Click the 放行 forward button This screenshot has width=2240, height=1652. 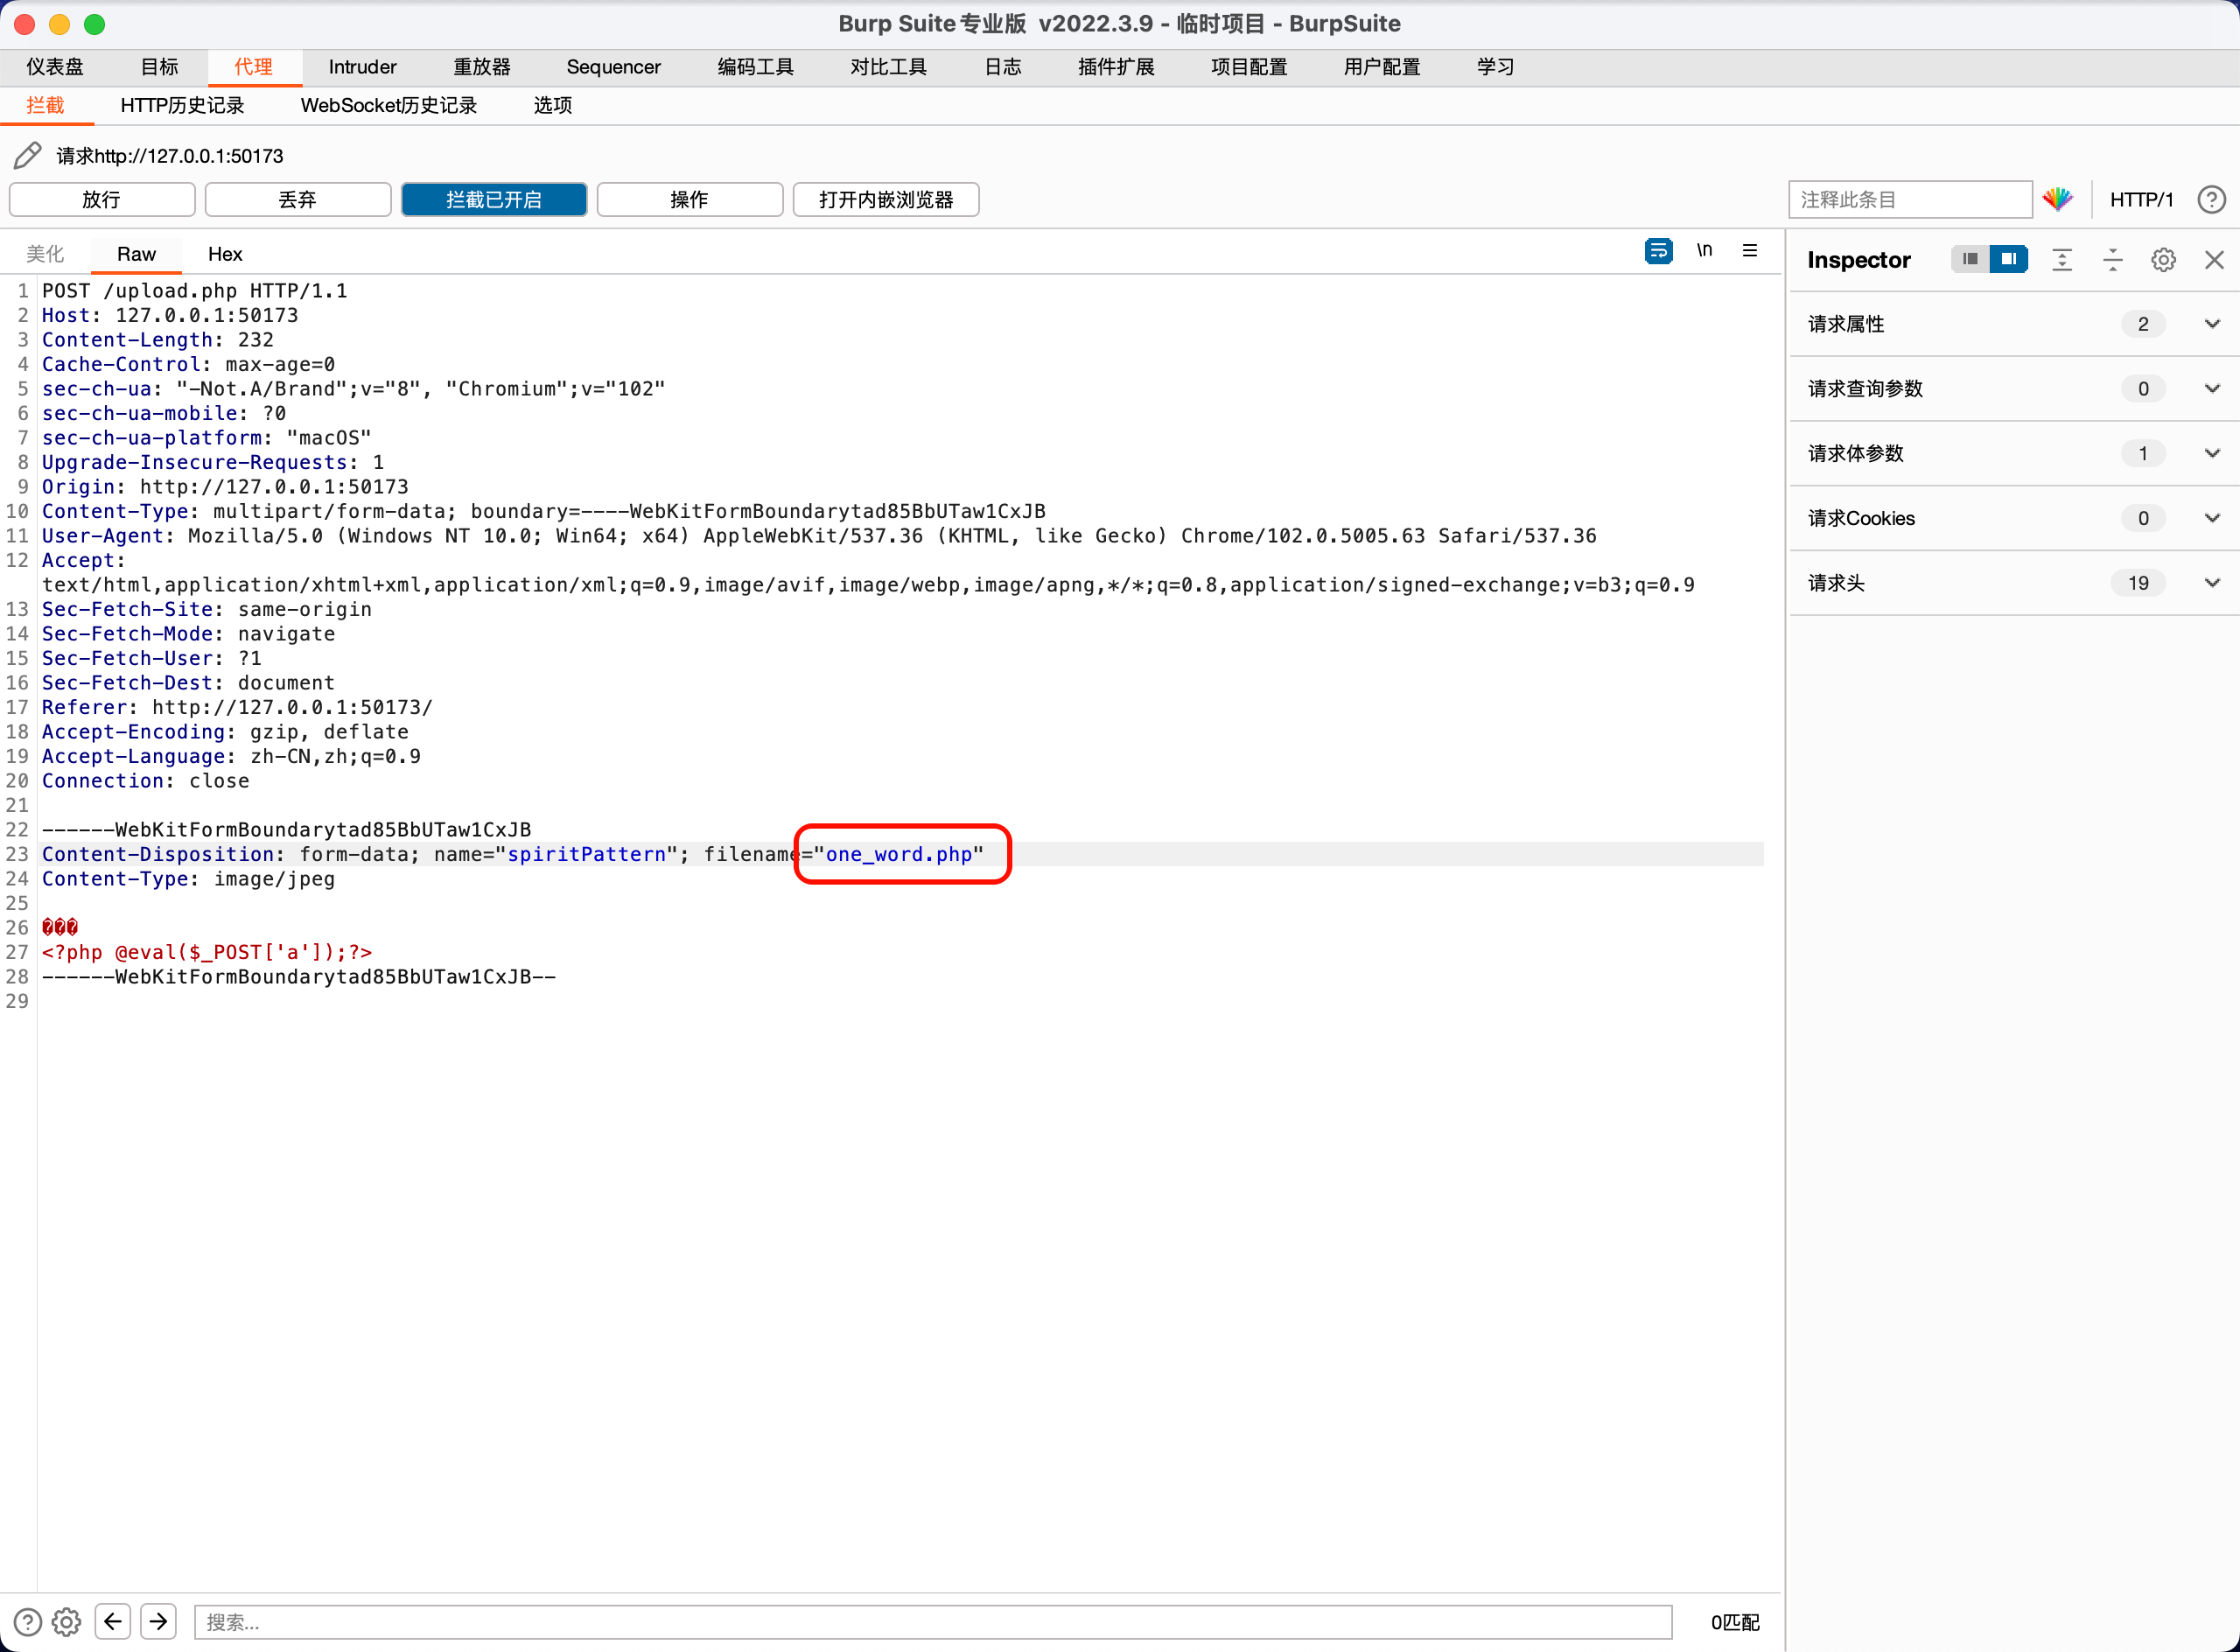tap(101, 199)
